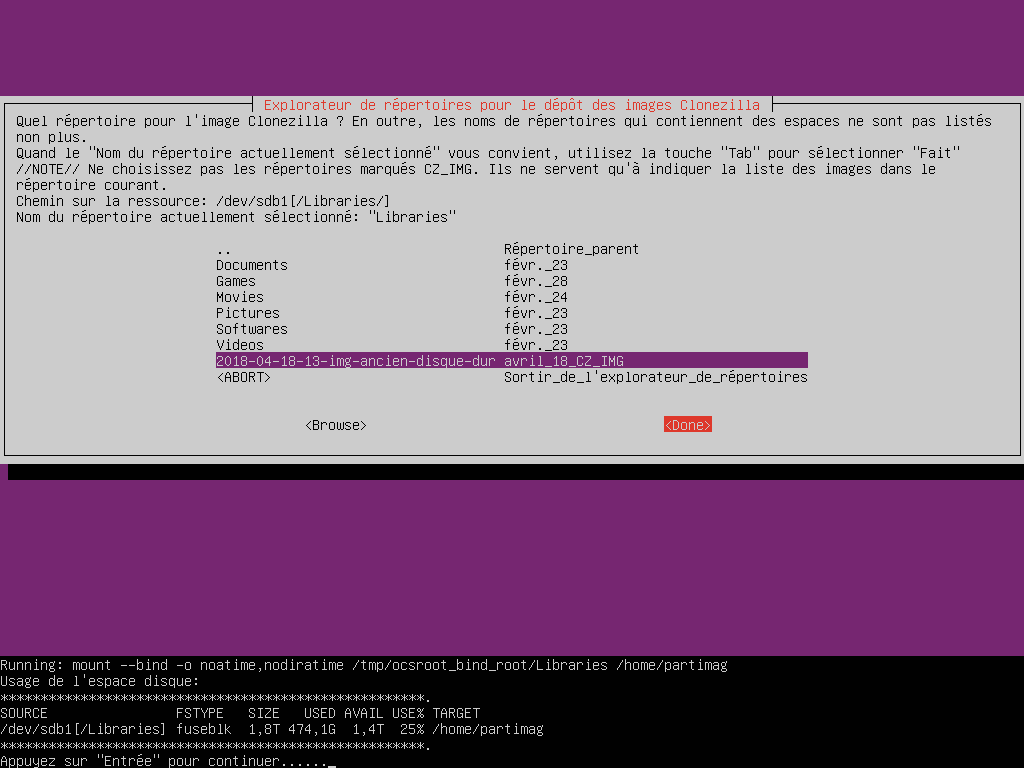Click the 'Usage de l'espace disque:' line
This screenshot has height=768, width=1024.
click(x=99, y=681)
